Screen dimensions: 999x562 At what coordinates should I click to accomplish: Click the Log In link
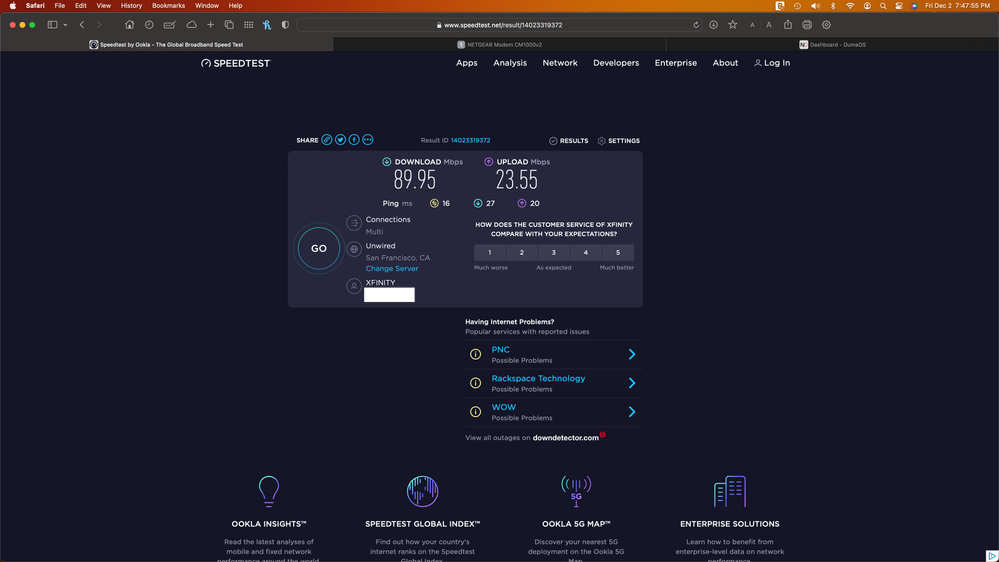tap(772, 63)
